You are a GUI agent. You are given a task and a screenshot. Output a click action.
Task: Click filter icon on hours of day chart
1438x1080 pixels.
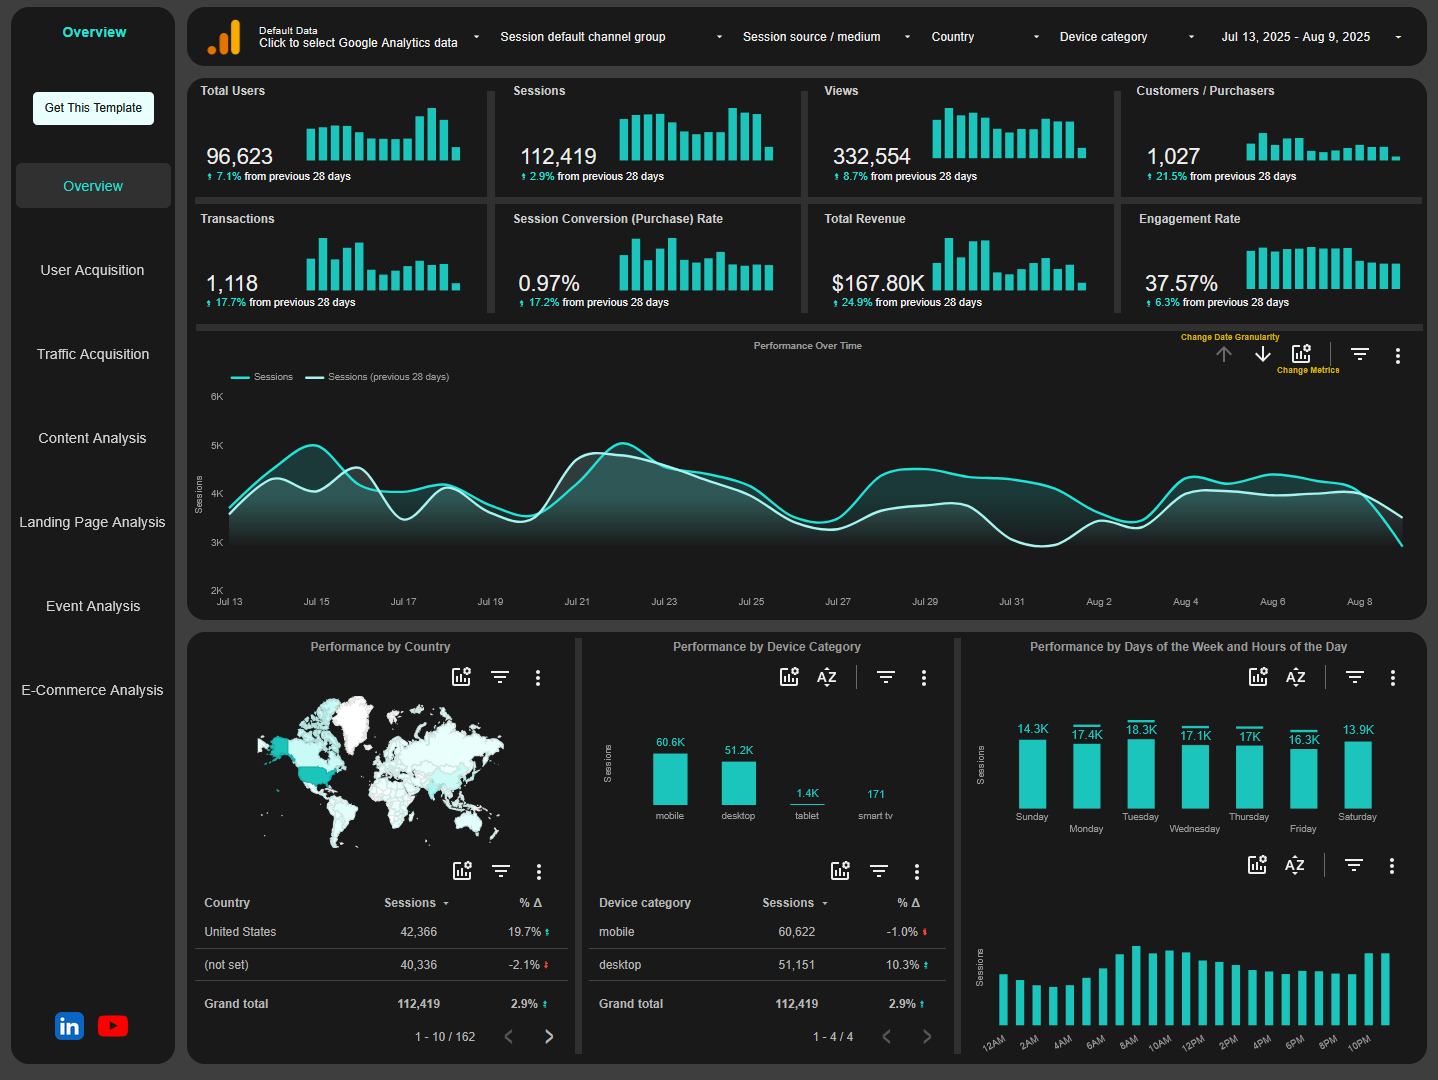coord(1354,865)
